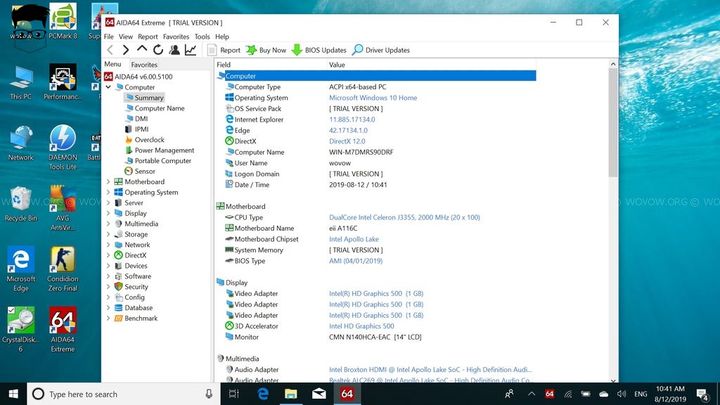Expand the Motherboard tree node
This screenshot has height=405, width=720.
109,182
